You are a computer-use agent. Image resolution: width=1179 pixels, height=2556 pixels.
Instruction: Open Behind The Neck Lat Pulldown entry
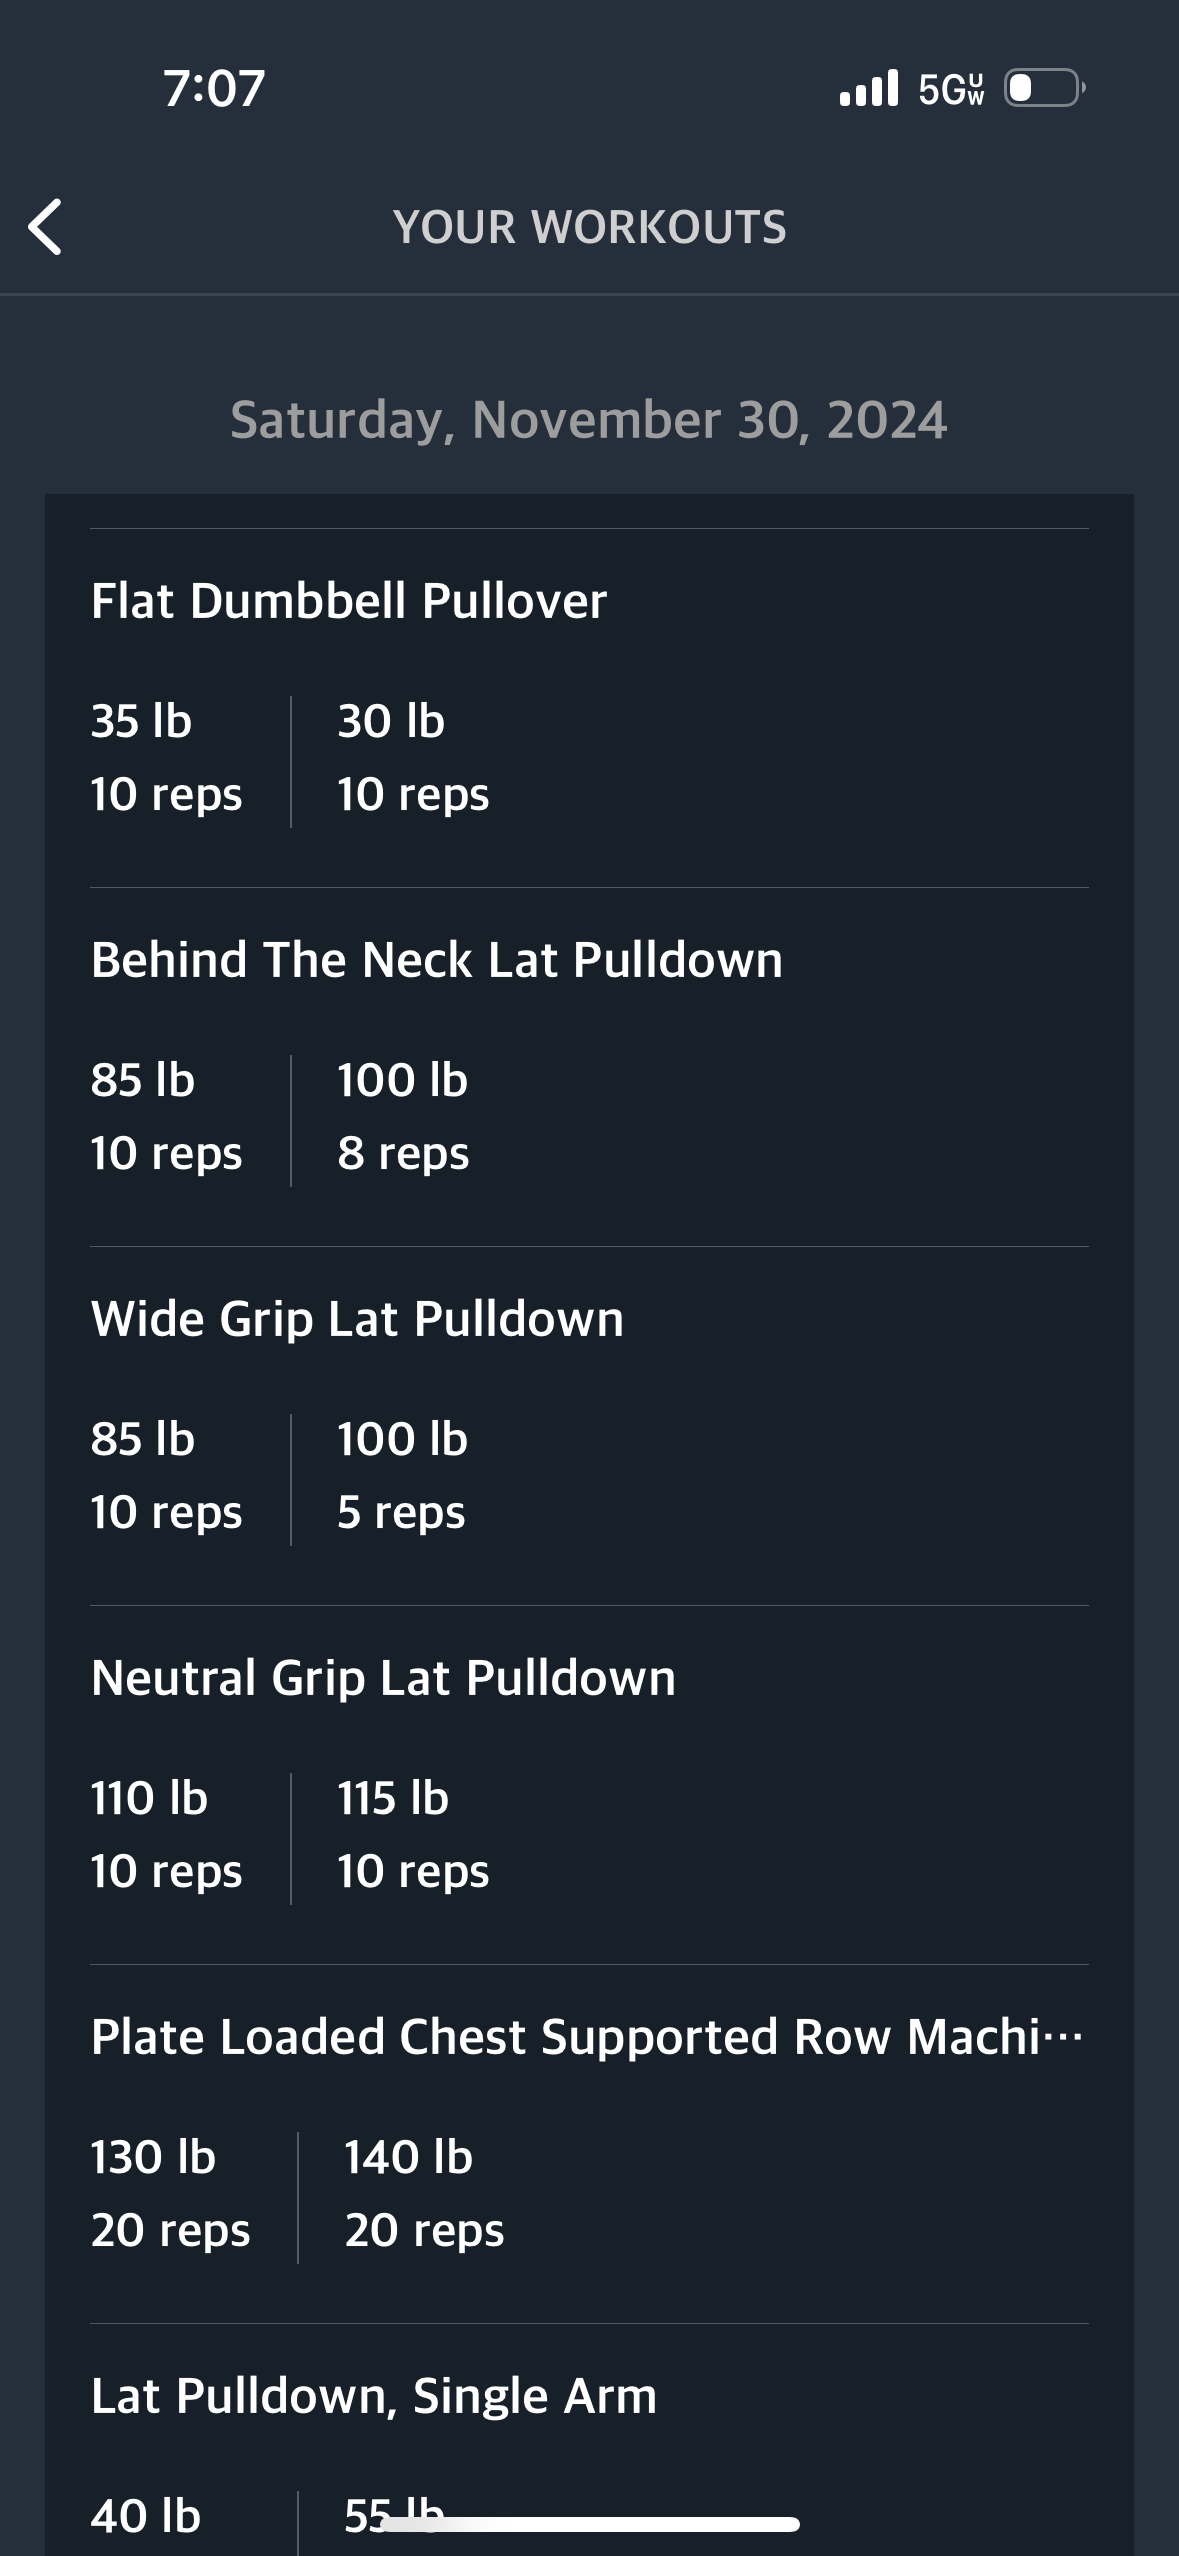point(436,960)
